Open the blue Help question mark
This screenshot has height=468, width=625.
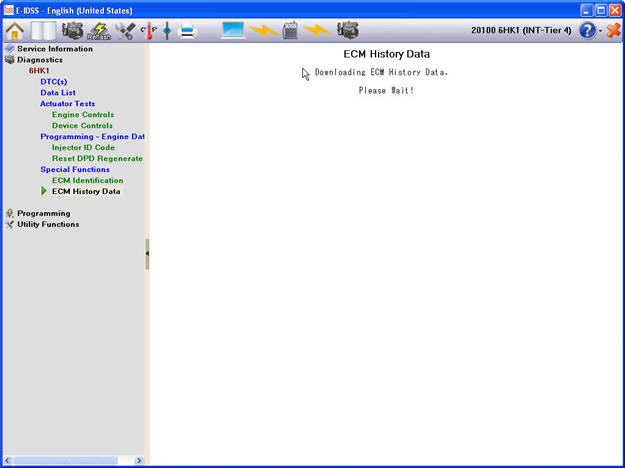pyautogui.click(x=587, y=31)
